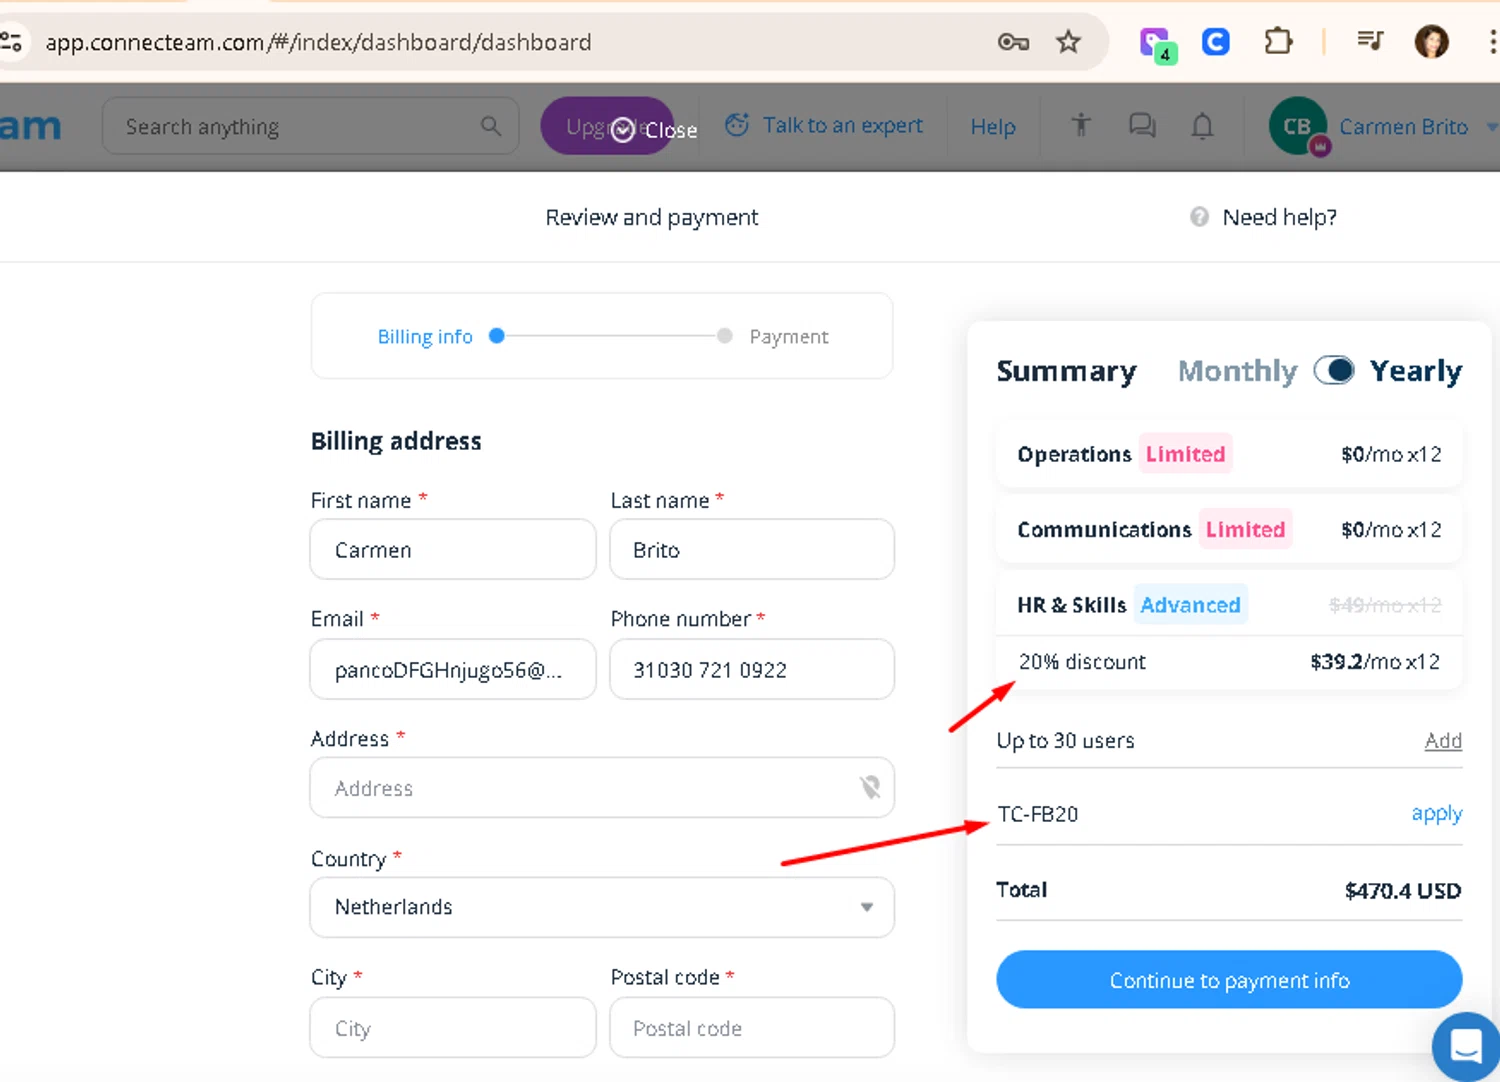Select the Yearly billing label
Screen dimensions: 1500x1082
(x=1415, y=371)
